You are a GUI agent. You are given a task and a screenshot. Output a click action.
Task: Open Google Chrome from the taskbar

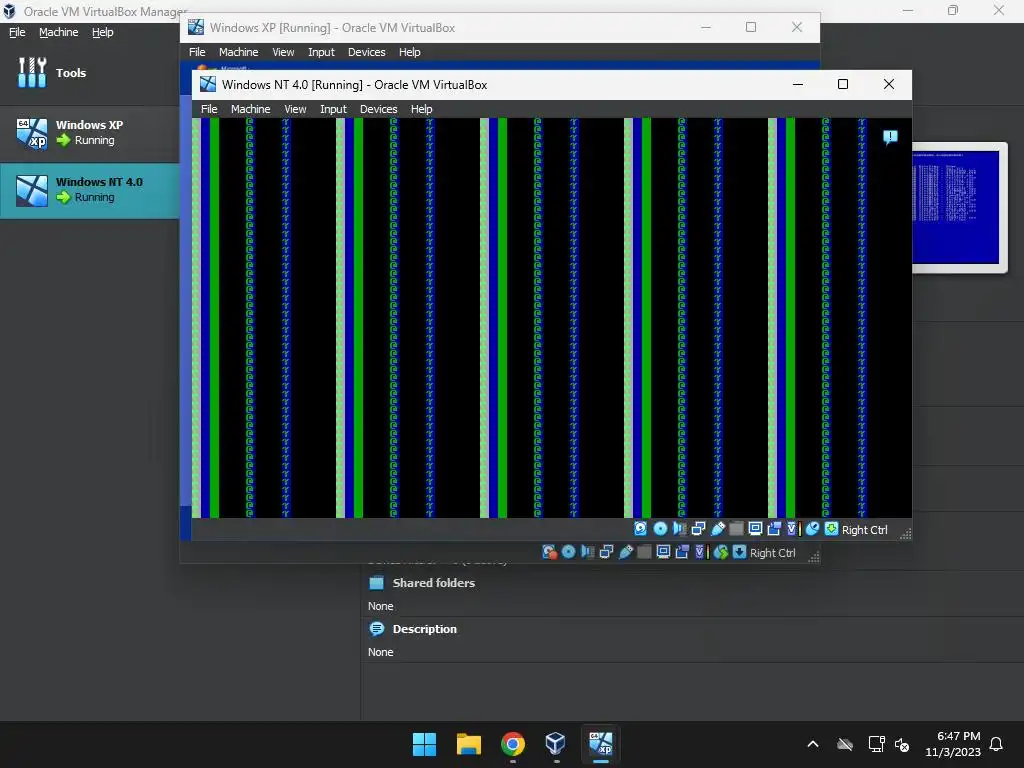513,744
